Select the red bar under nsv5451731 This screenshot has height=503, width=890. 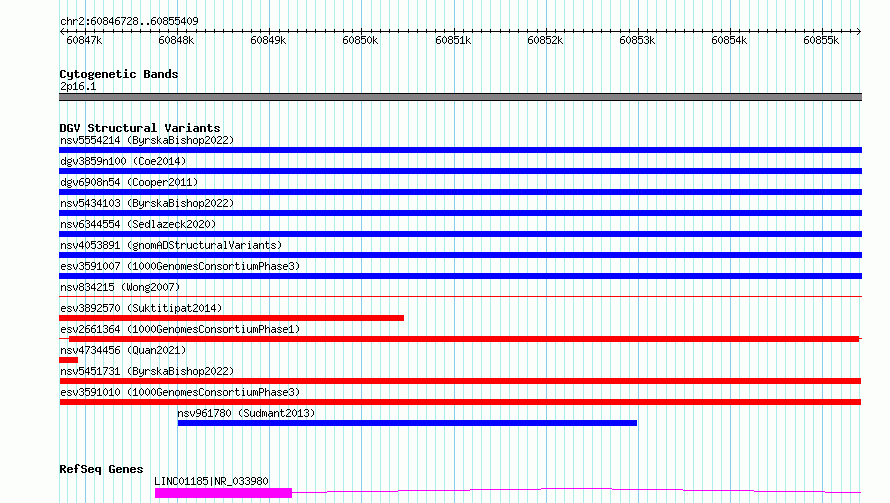(x=460, y=381)
